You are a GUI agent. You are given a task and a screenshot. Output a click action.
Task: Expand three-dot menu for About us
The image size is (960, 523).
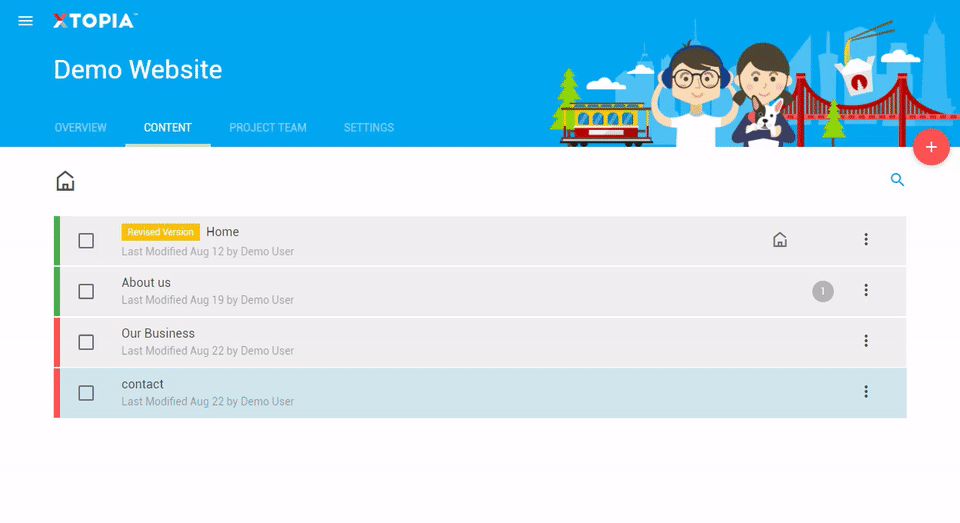(866, 290)
